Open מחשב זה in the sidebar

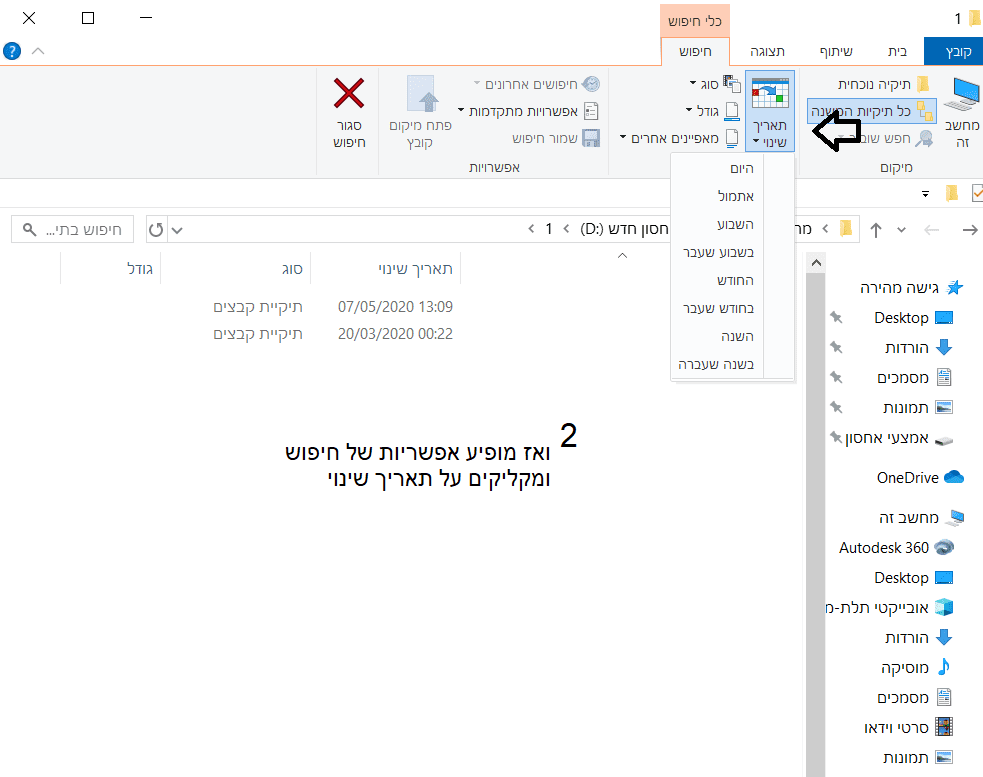(921, 517)
